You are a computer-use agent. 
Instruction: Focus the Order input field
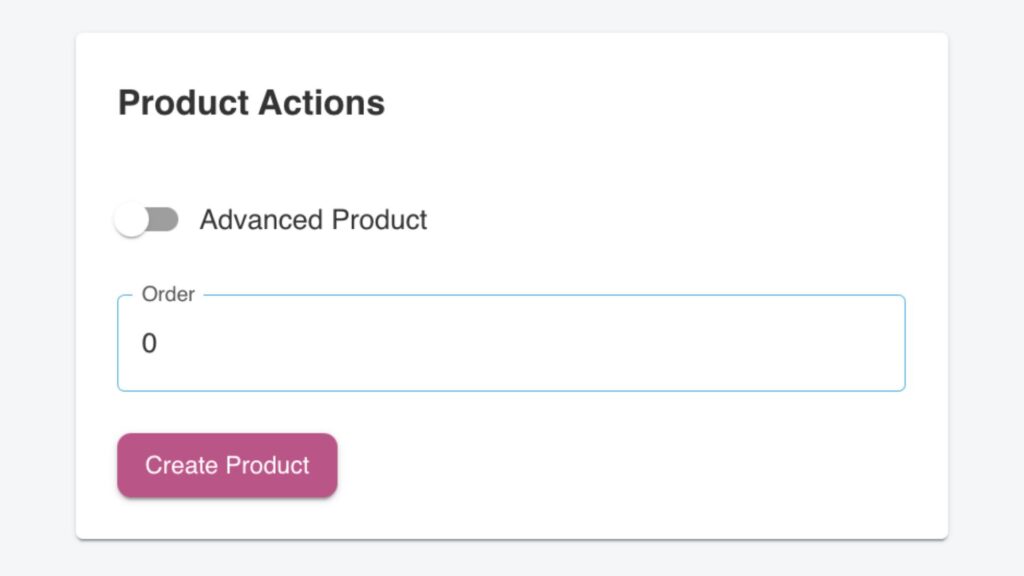(x=510, y=344)
